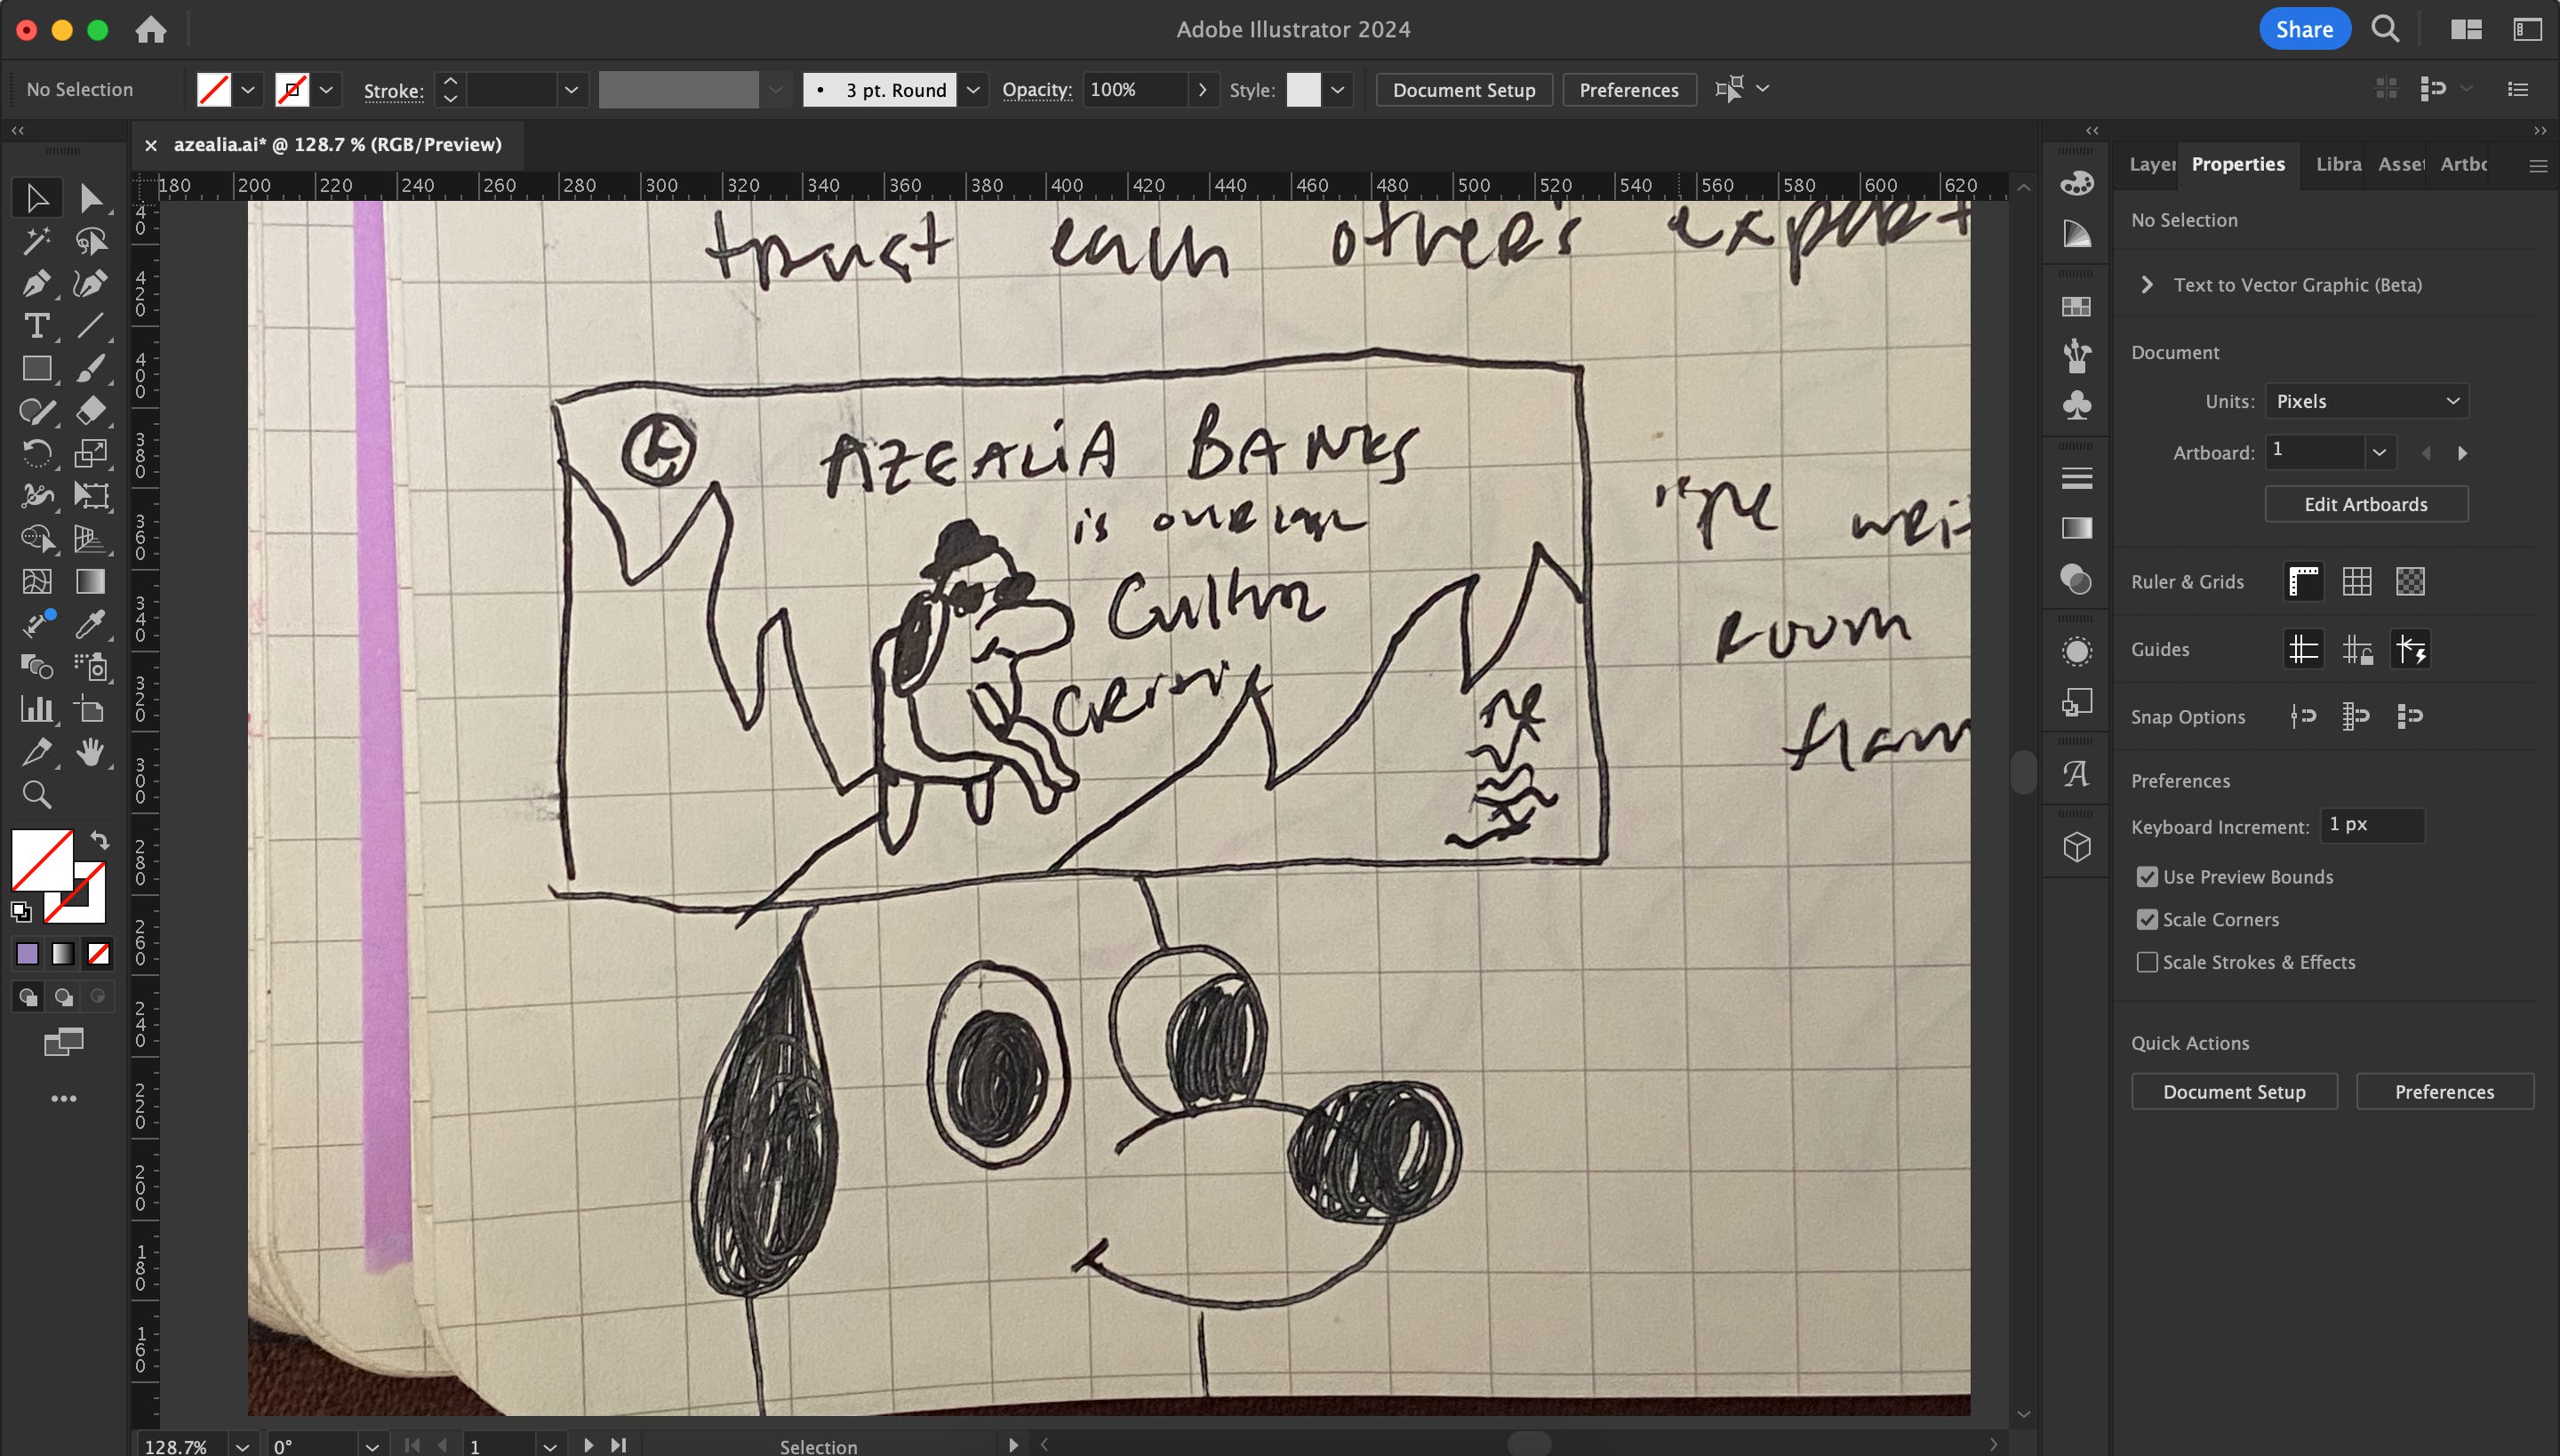Open the Libraries panel tab
Screen dimensions: 2560x1456
click(2337, 164)
